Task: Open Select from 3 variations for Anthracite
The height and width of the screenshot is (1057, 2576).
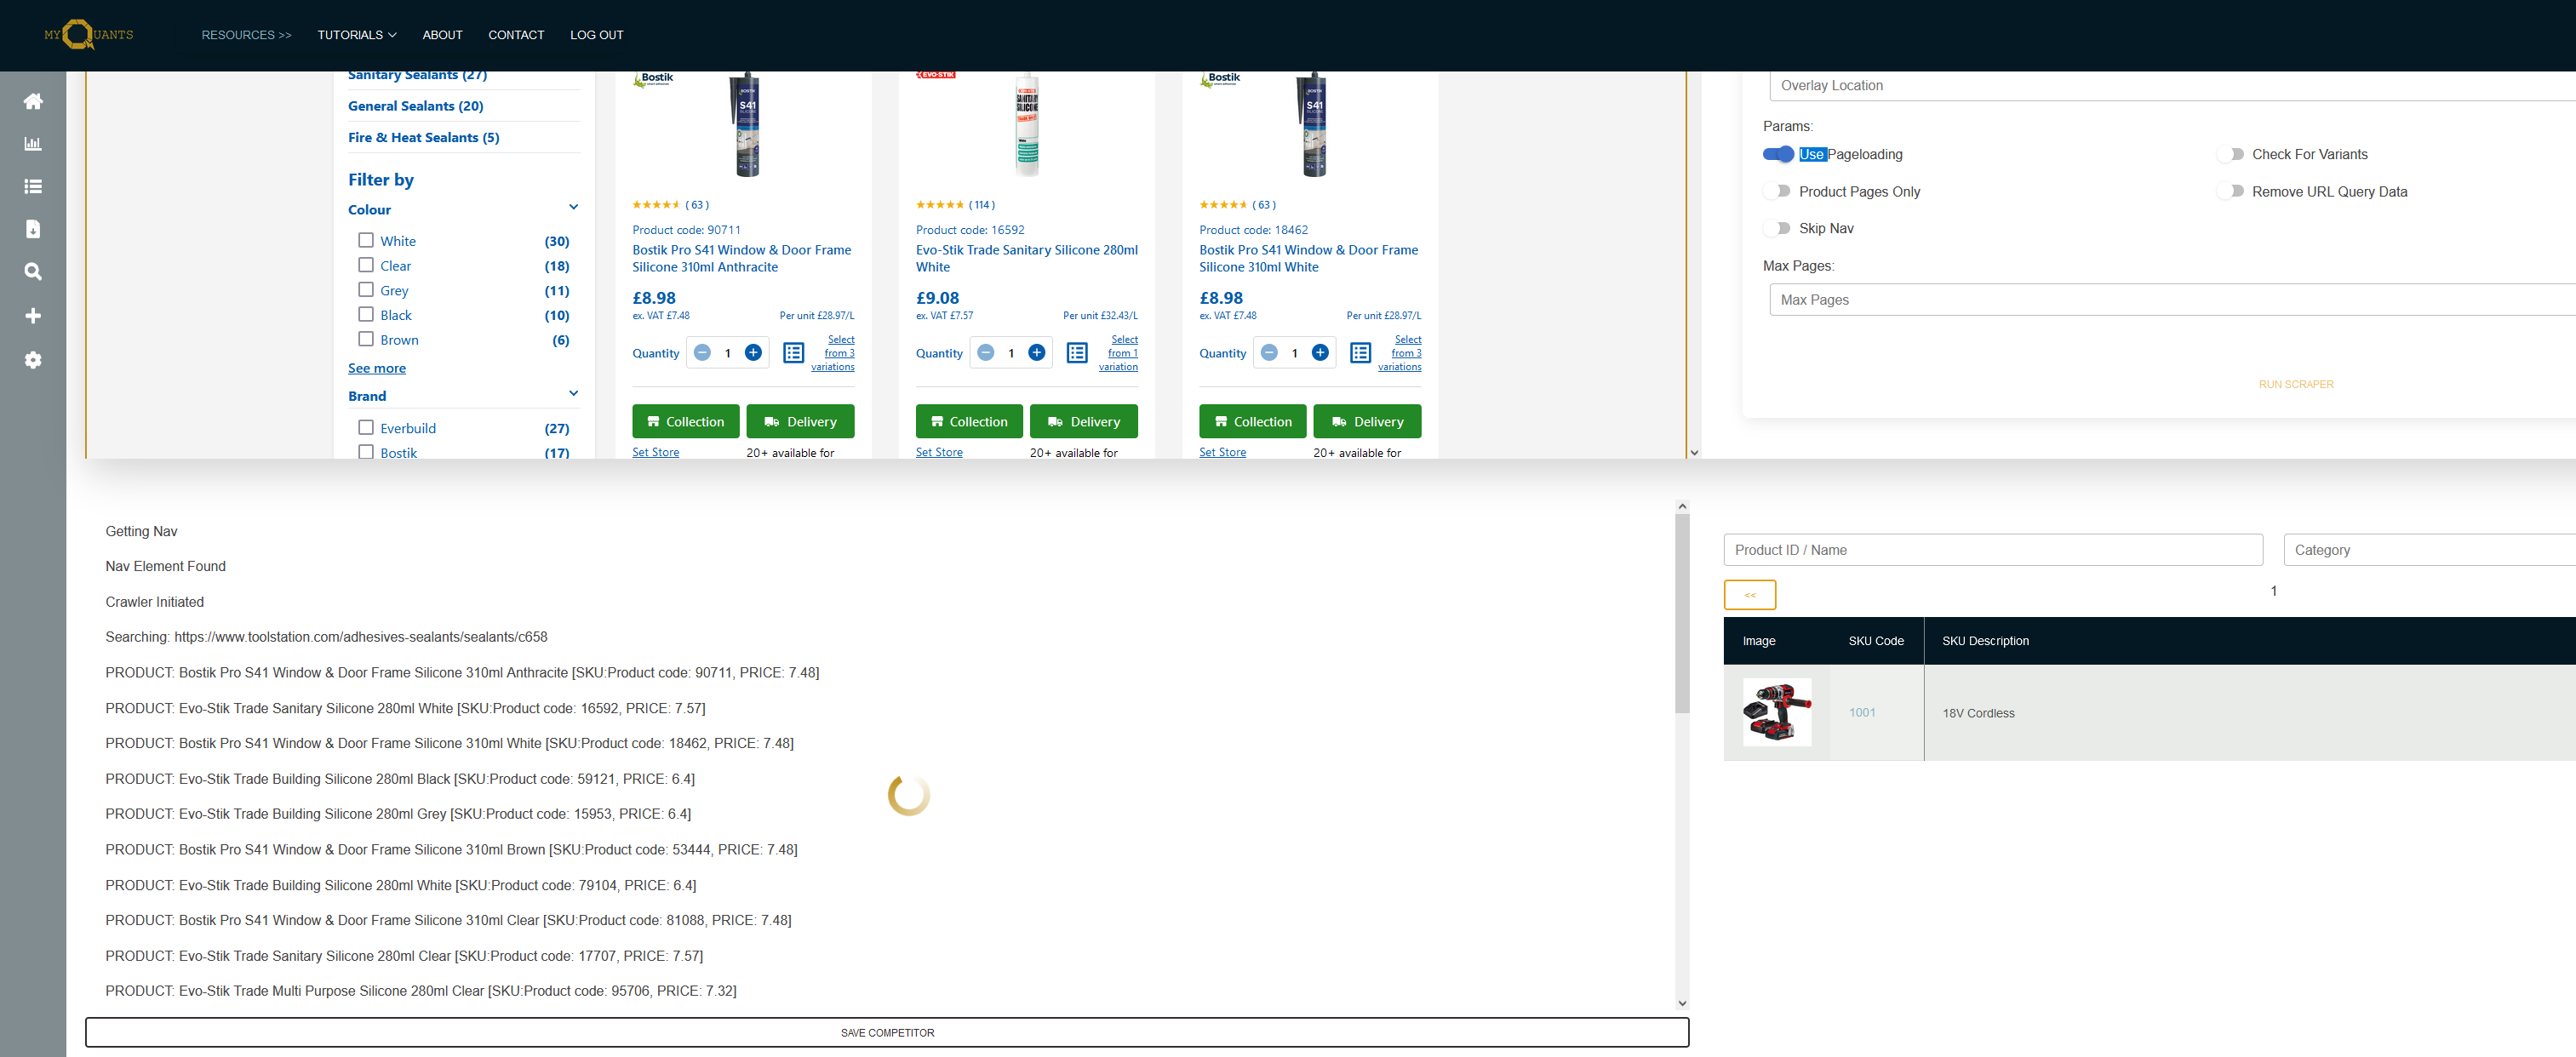Action: (x=833, y=353)
